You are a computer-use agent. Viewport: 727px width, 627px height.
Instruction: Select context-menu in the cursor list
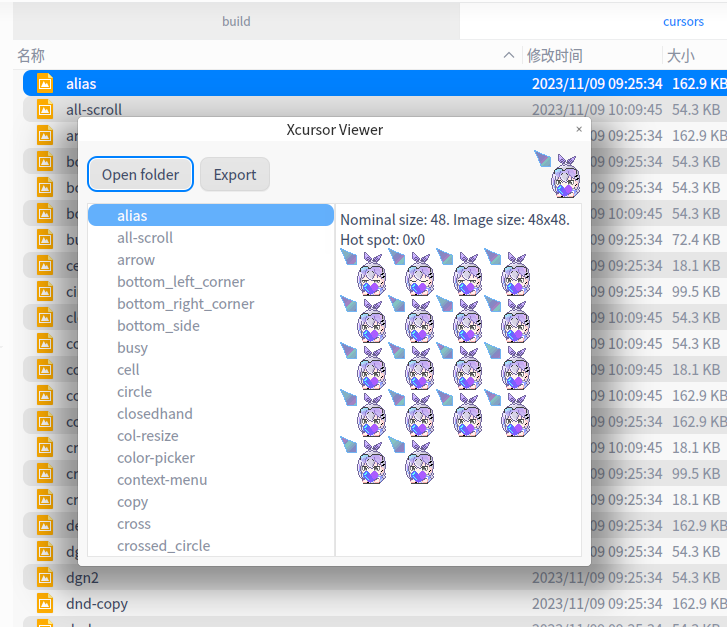point(162,480)
